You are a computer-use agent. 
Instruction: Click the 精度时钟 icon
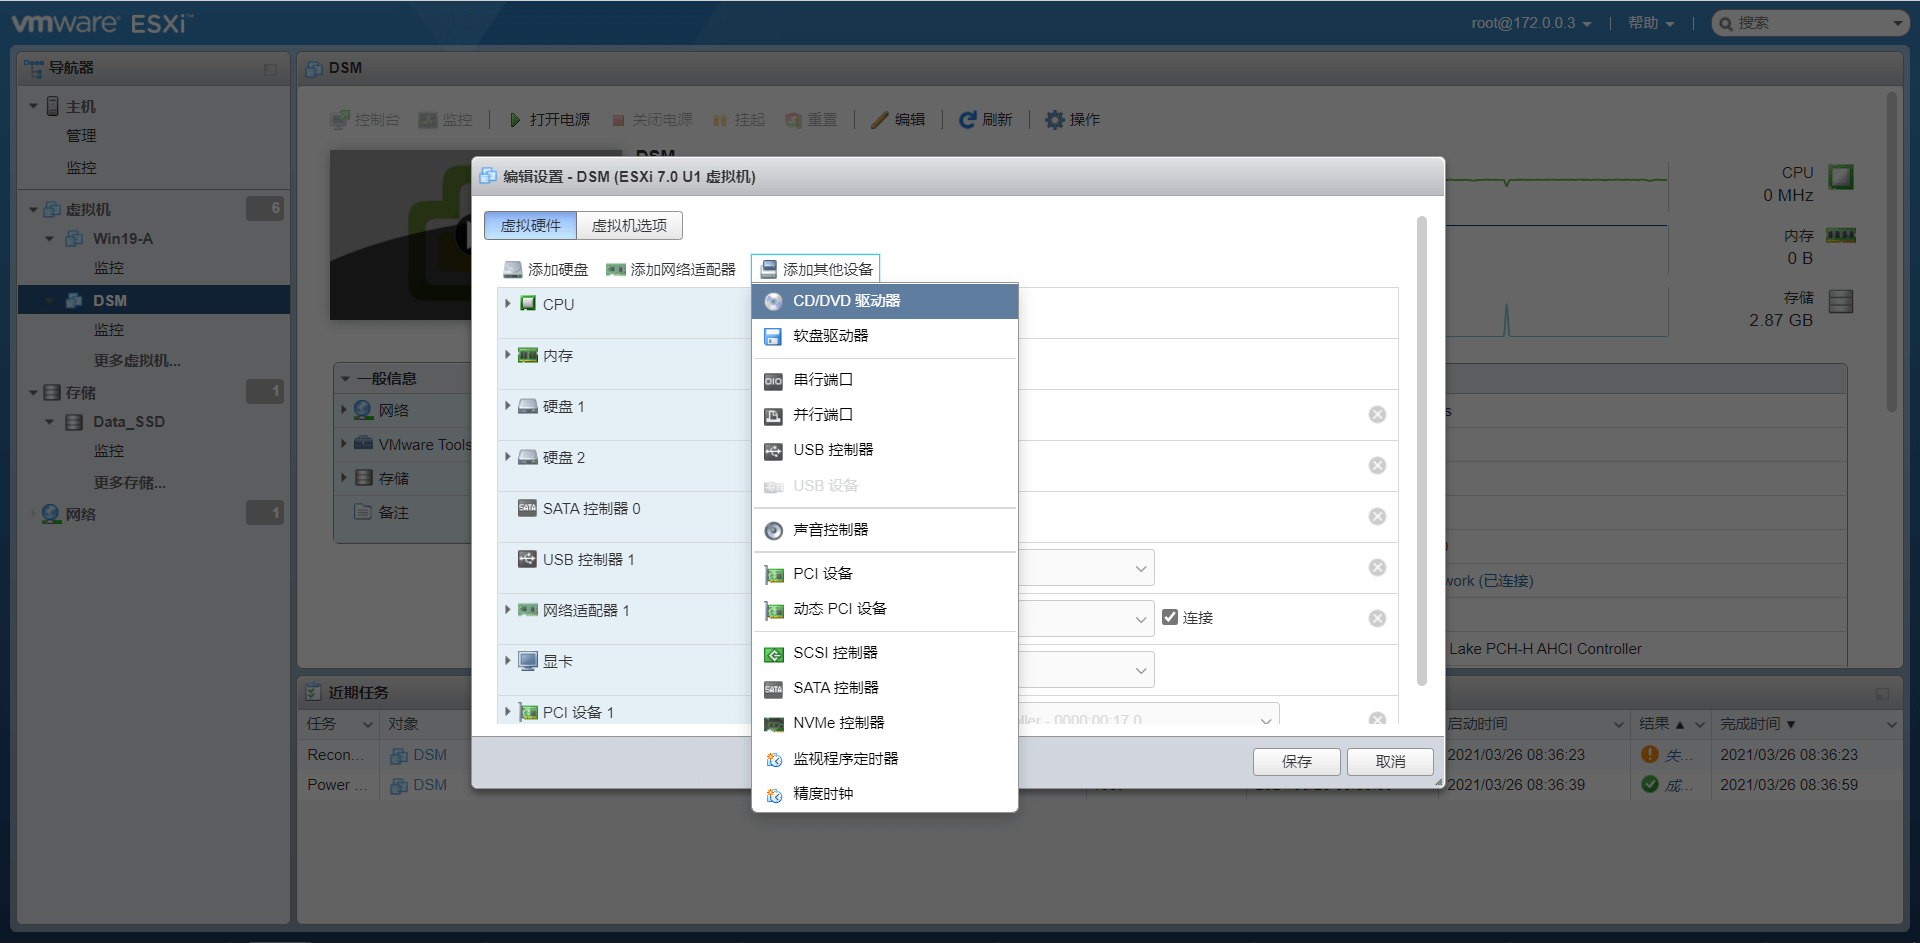tap(773, 794)
